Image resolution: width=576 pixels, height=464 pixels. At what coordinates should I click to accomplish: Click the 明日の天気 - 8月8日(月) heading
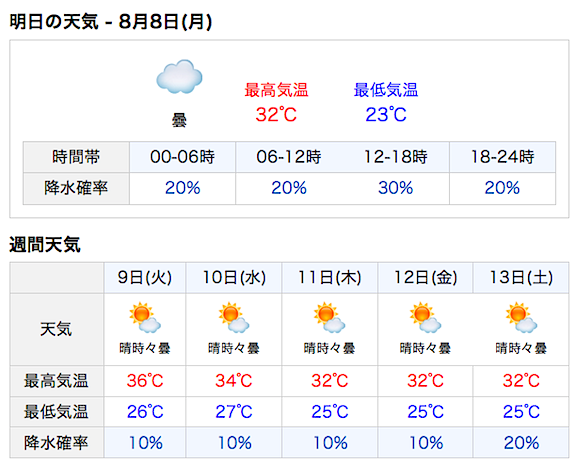point(111,22)
